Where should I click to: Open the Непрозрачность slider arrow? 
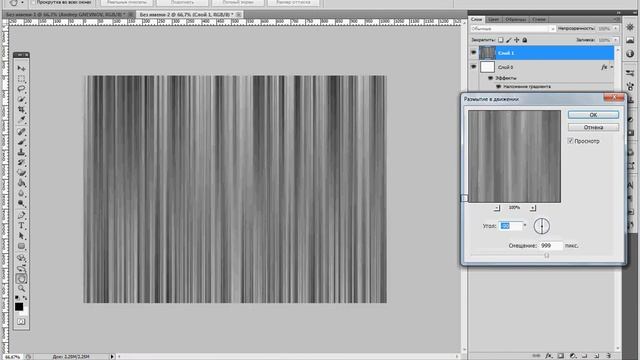(616, 29)
